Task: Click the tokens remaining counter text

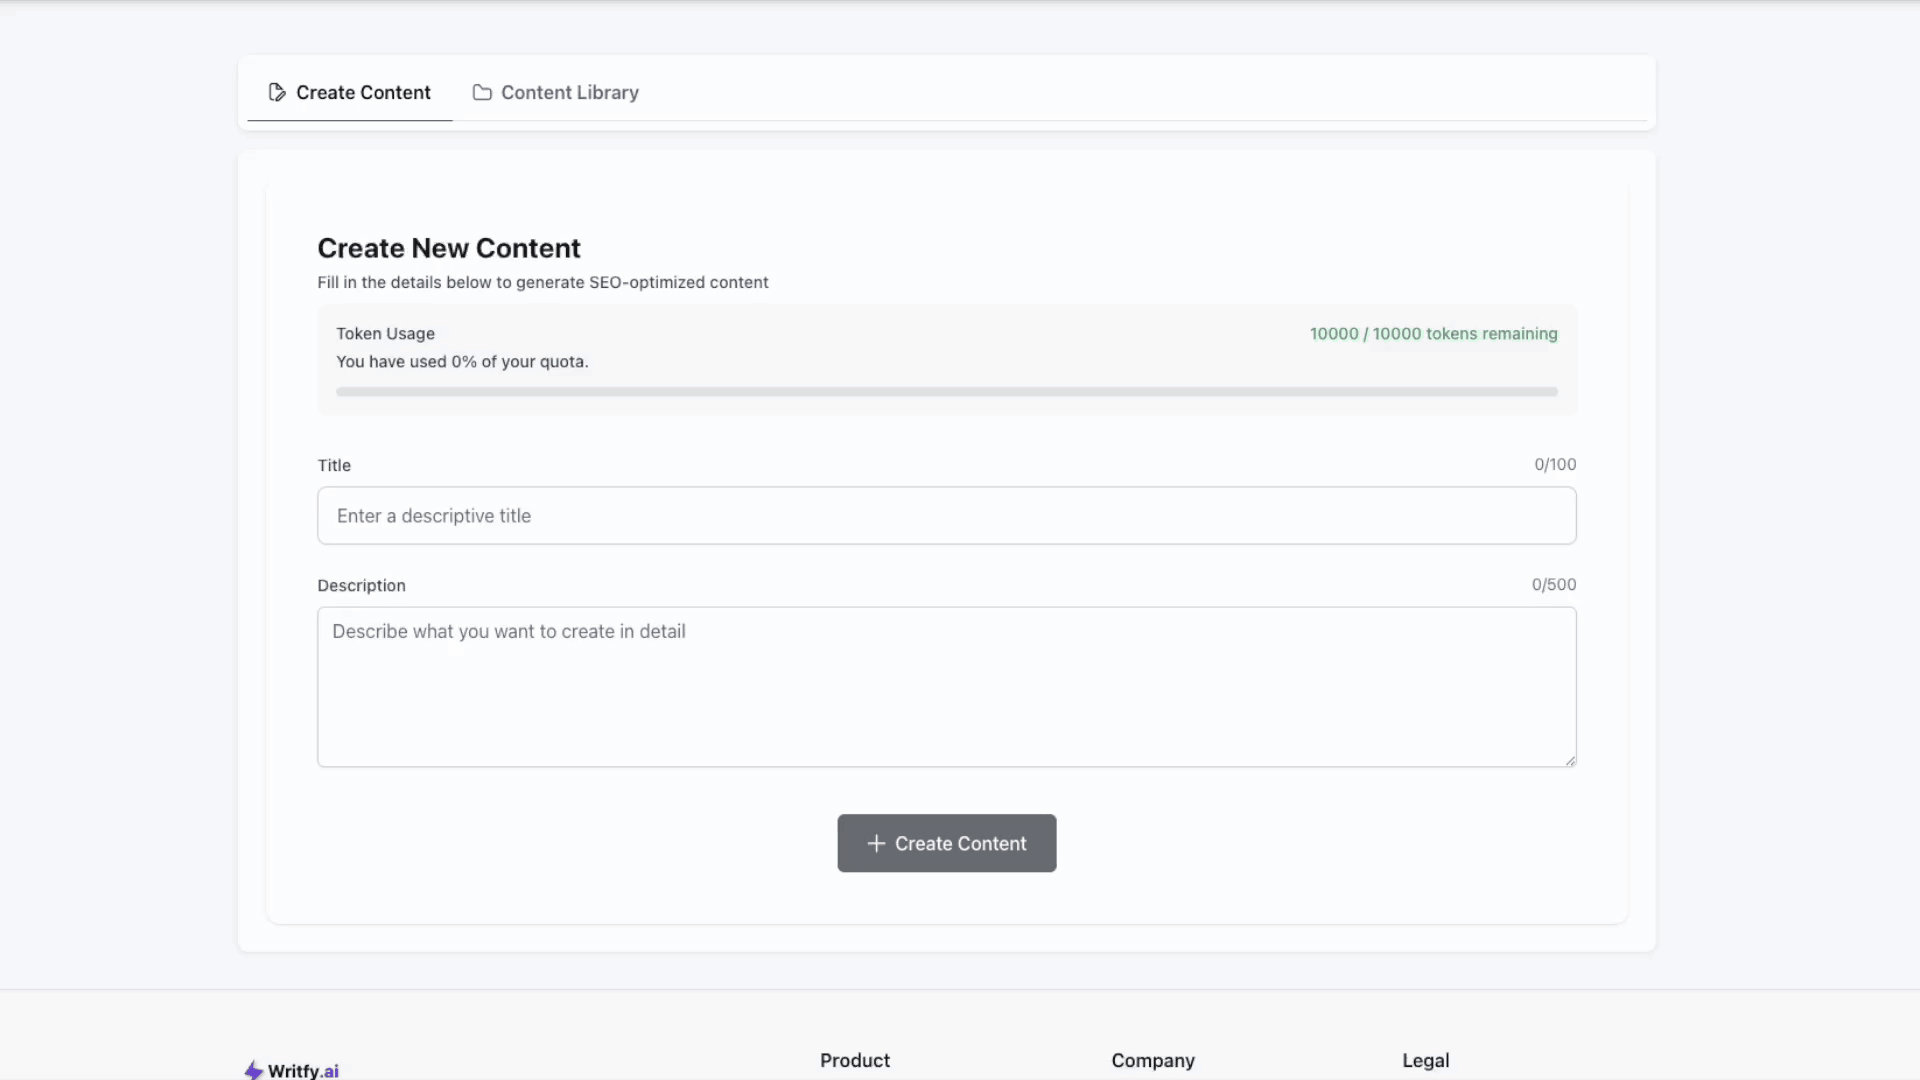Action: tap(1433, 334)
